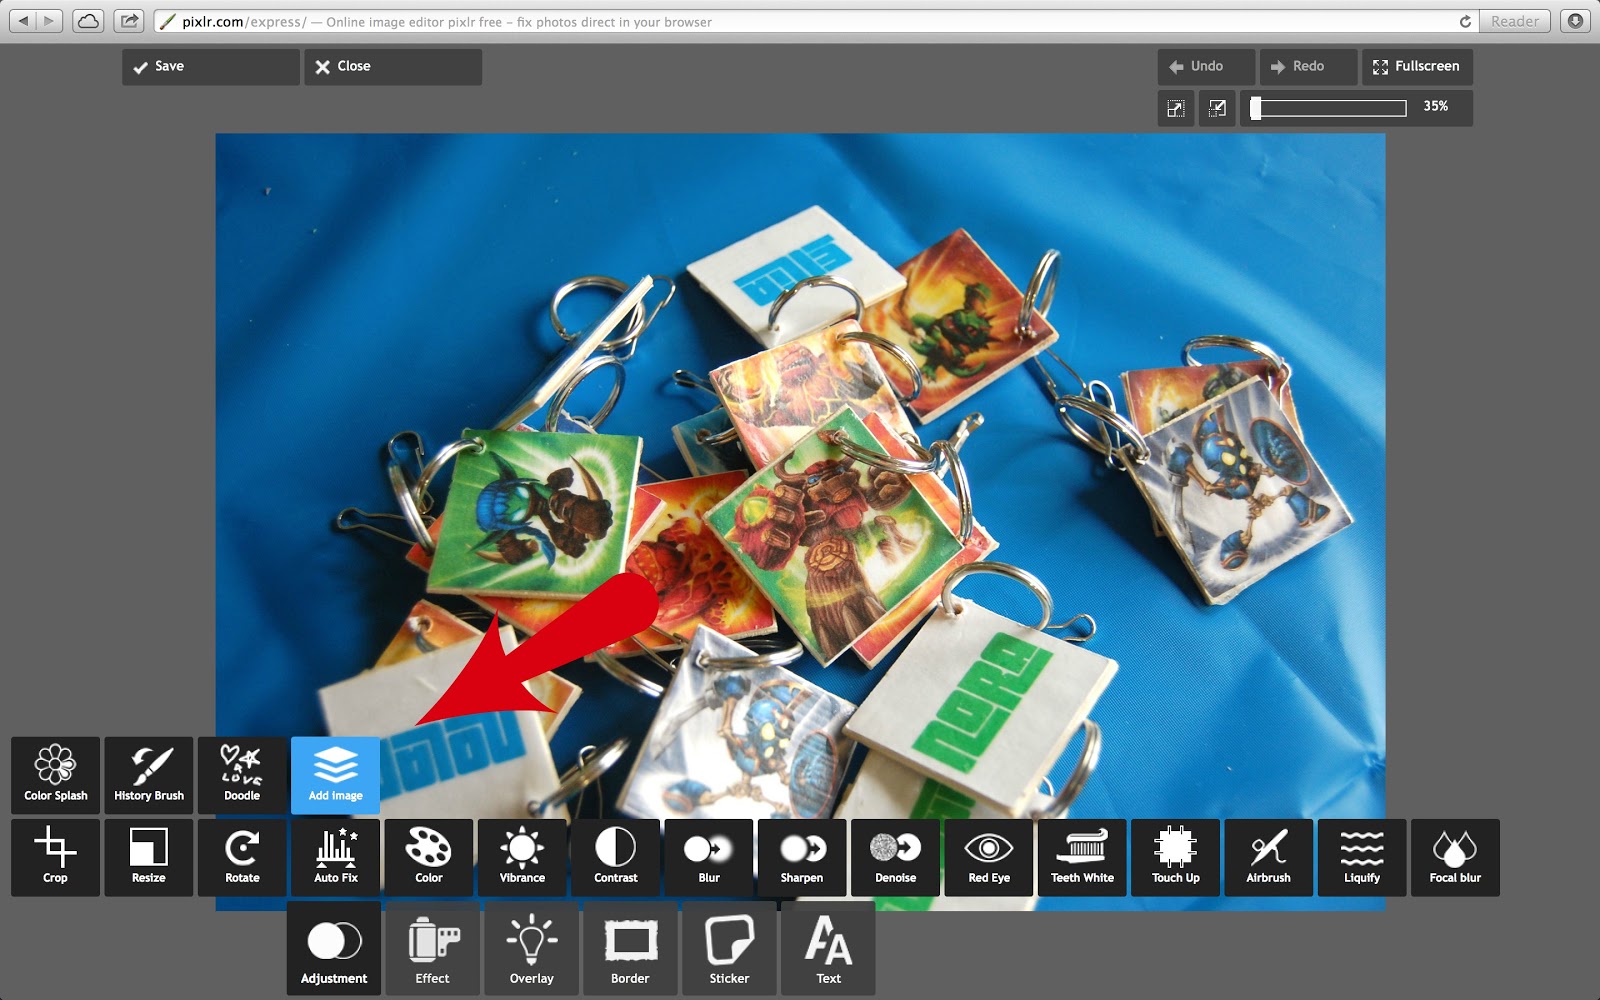Open the Resize tool

coord(149,857)
